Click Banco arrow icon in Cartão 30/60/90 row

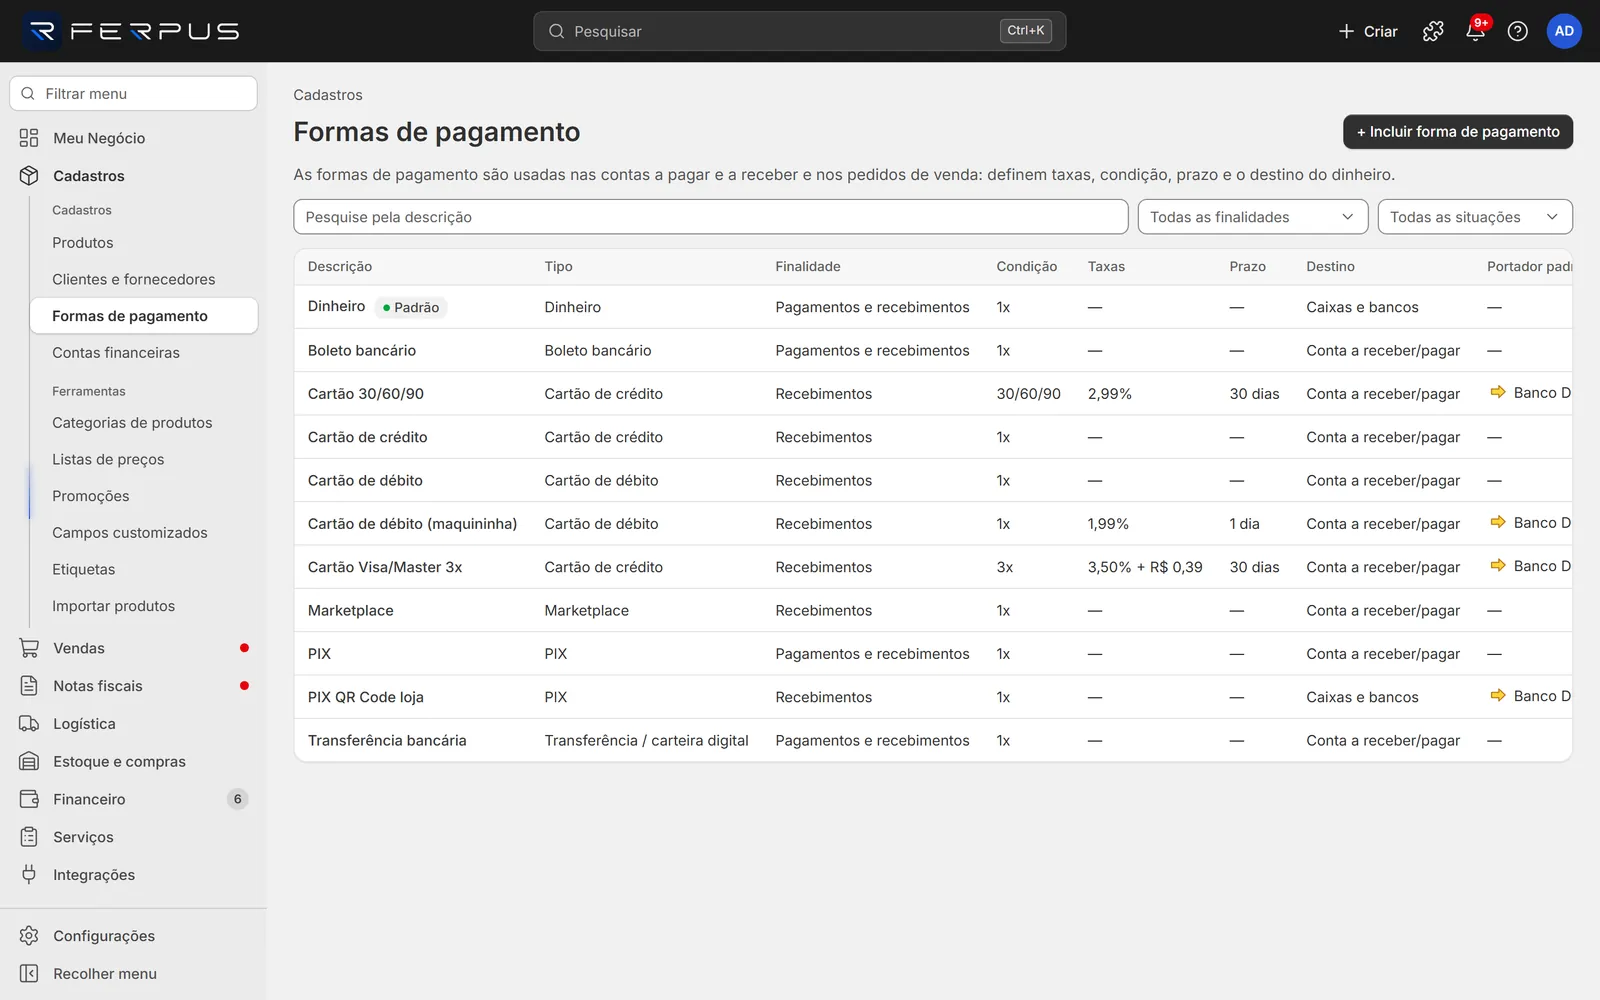tap(1498, 393)
